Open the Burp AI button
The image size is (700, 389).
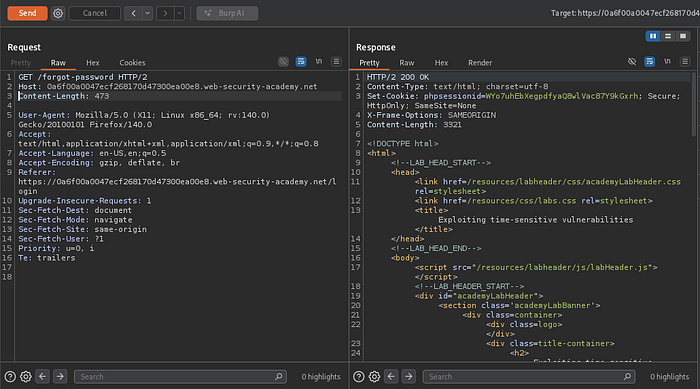(227, 13)
